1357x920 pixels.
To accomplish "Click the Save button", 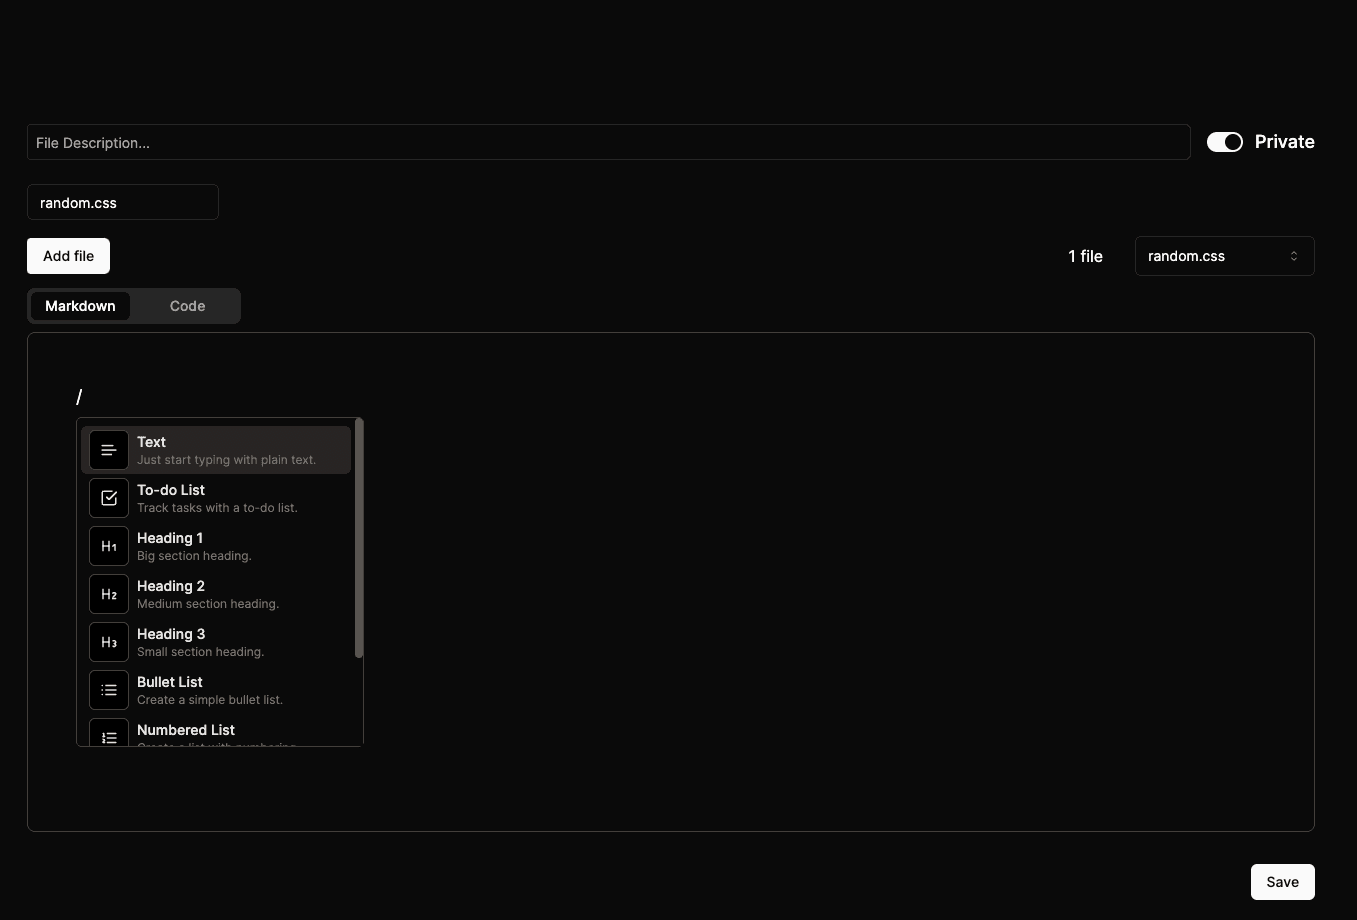I will (1282, 882).
